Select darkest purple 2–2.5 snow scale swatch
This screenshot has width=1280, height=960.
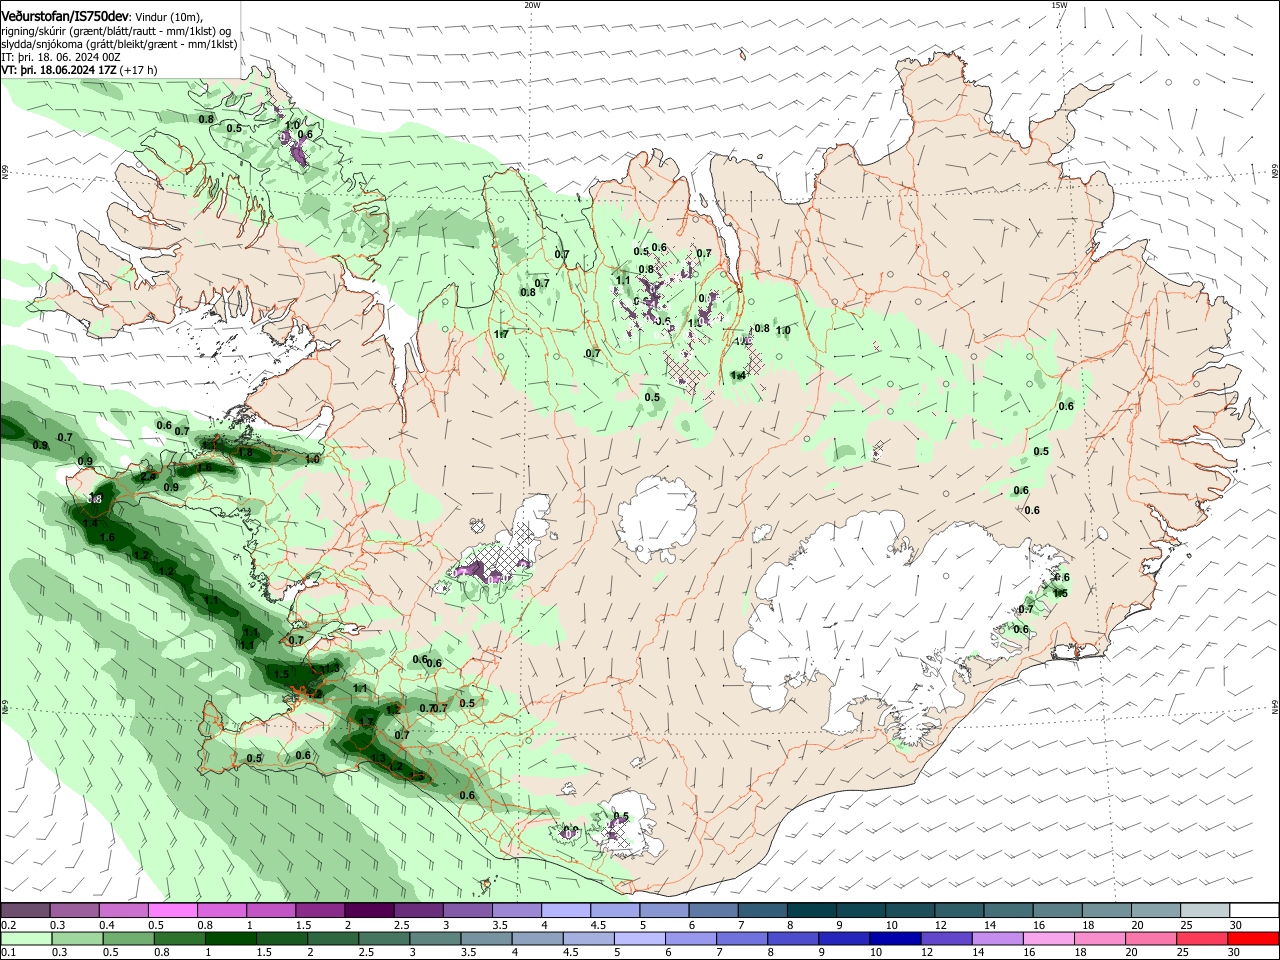coord(369,910)
